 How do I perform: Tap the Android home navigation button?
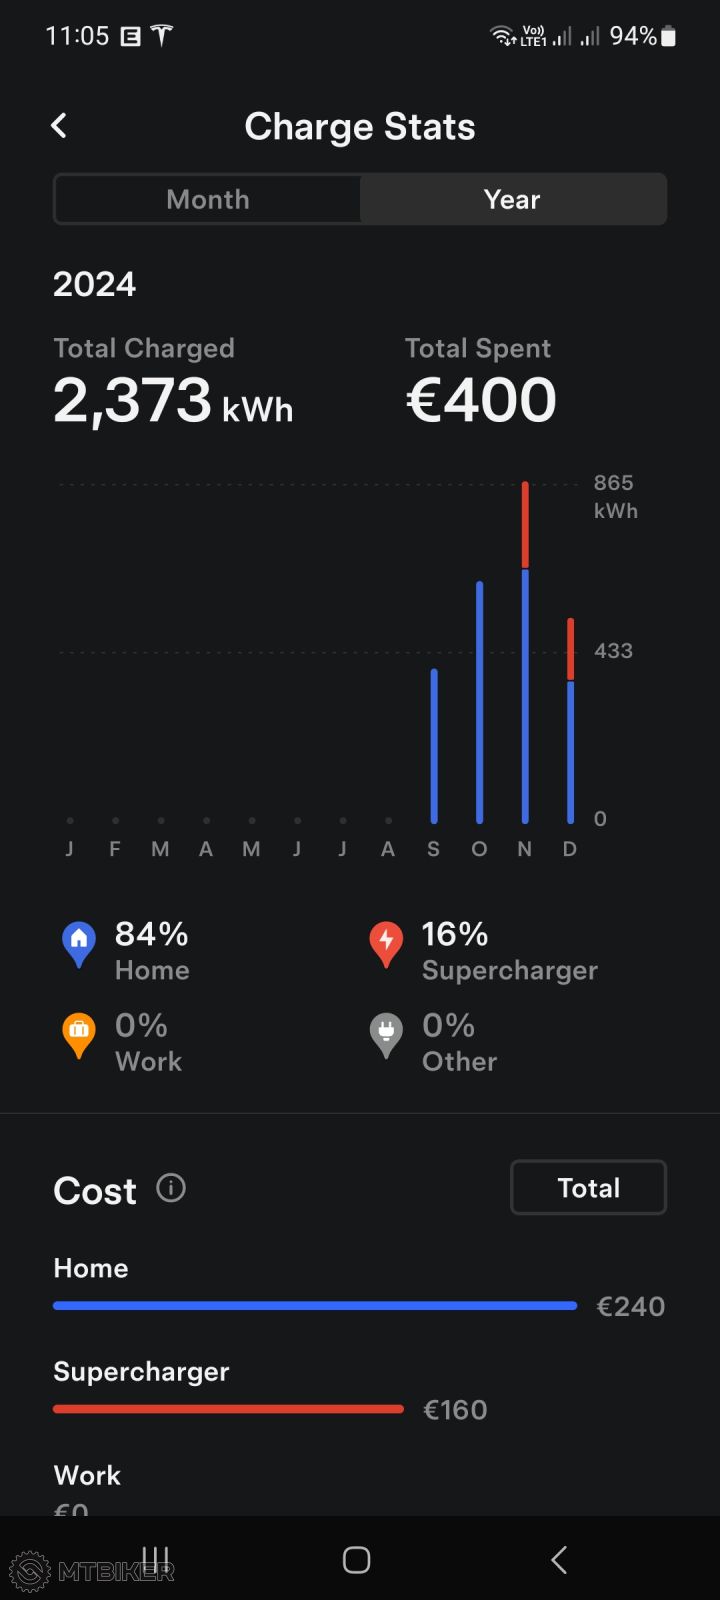click(356, 1560)
